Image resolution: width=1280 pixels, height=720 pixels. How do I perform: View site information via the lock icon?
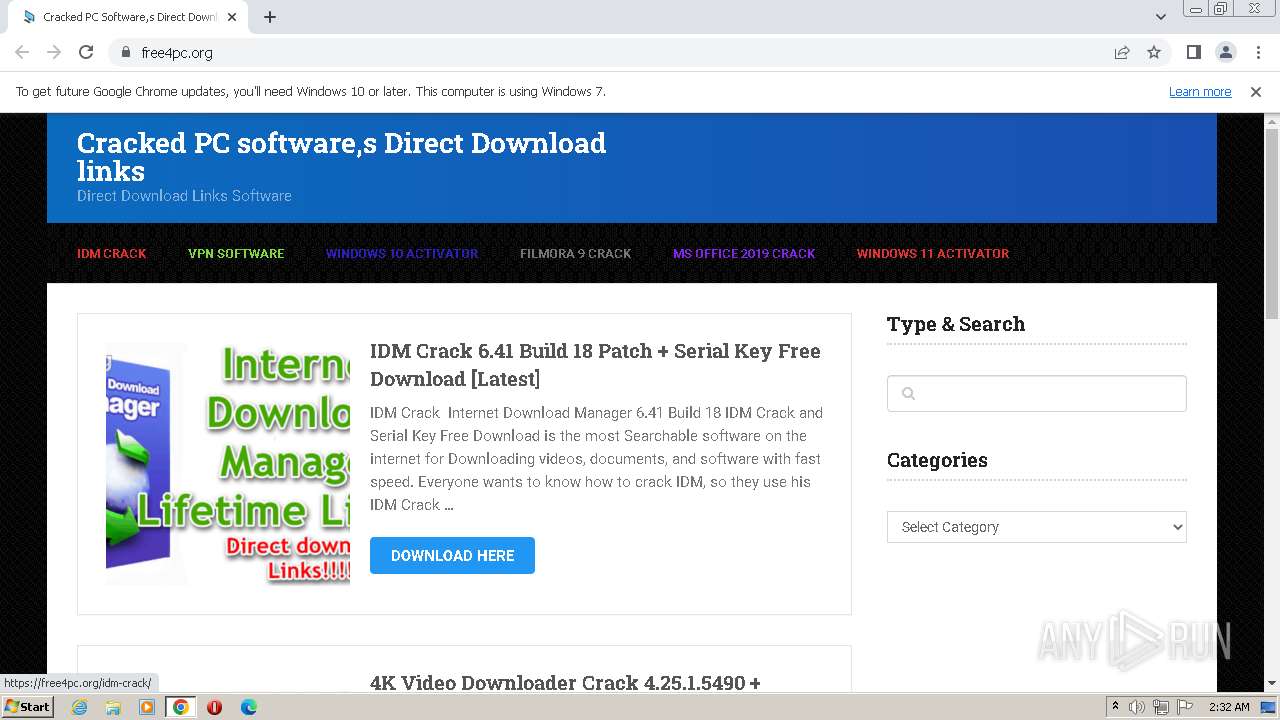pyautogui.click(x=125, y=52)
